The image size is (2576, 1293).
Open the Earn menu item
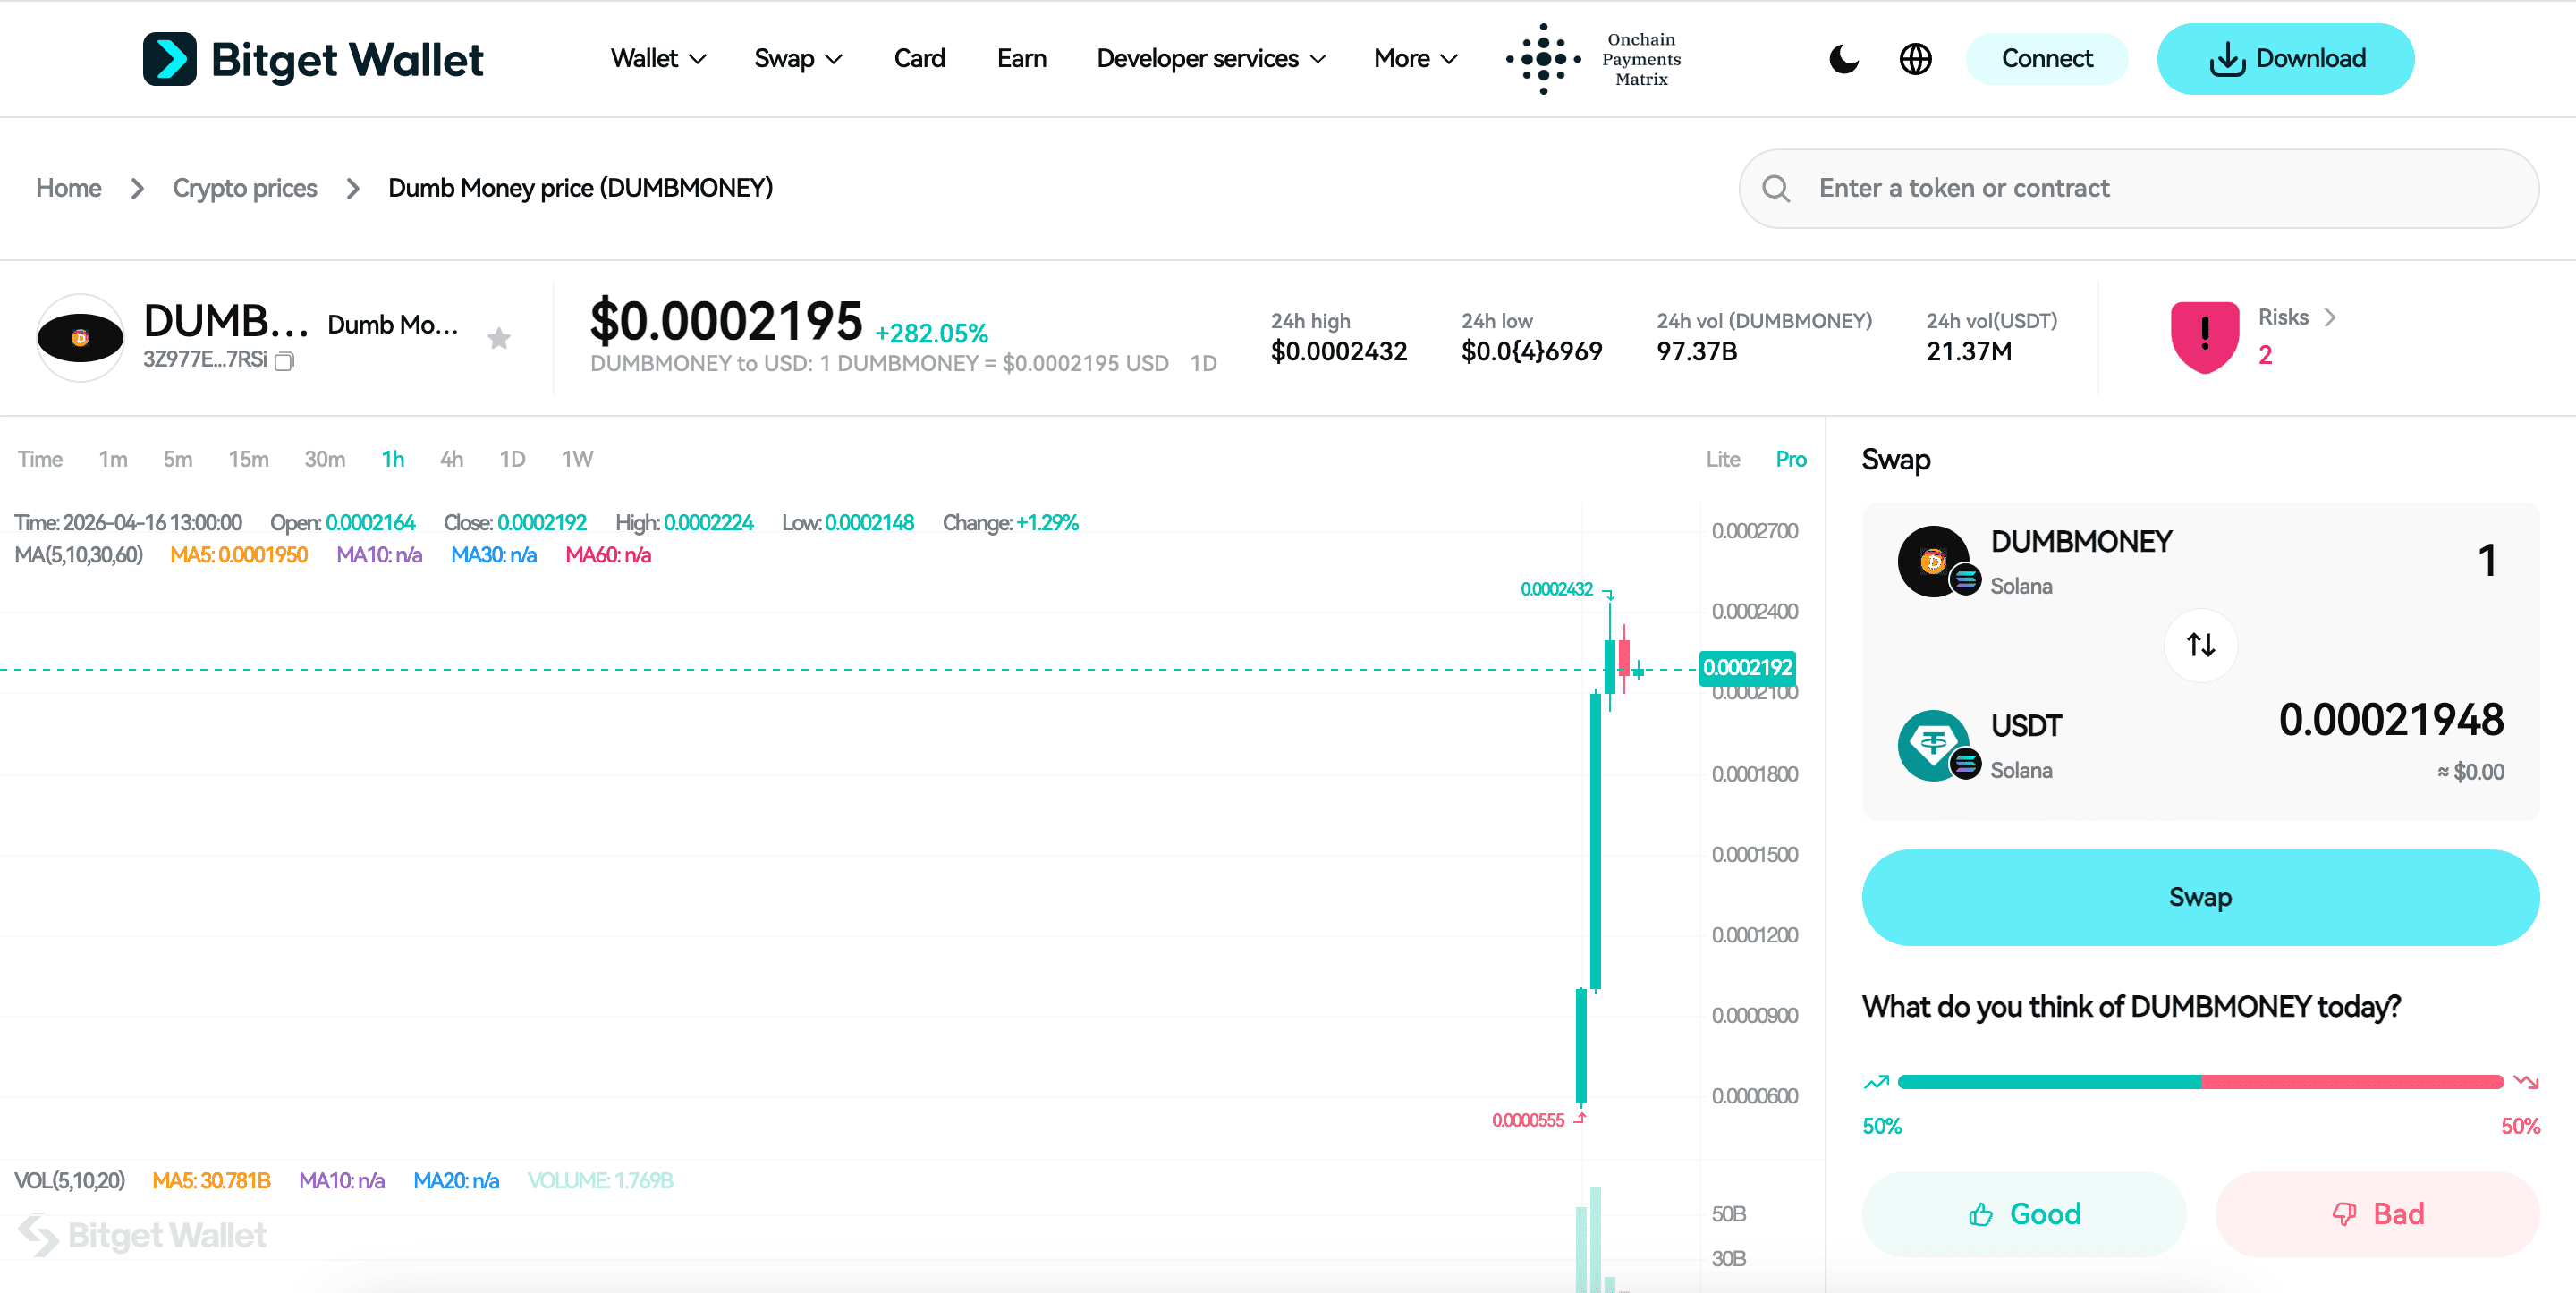coord(1021,59)
